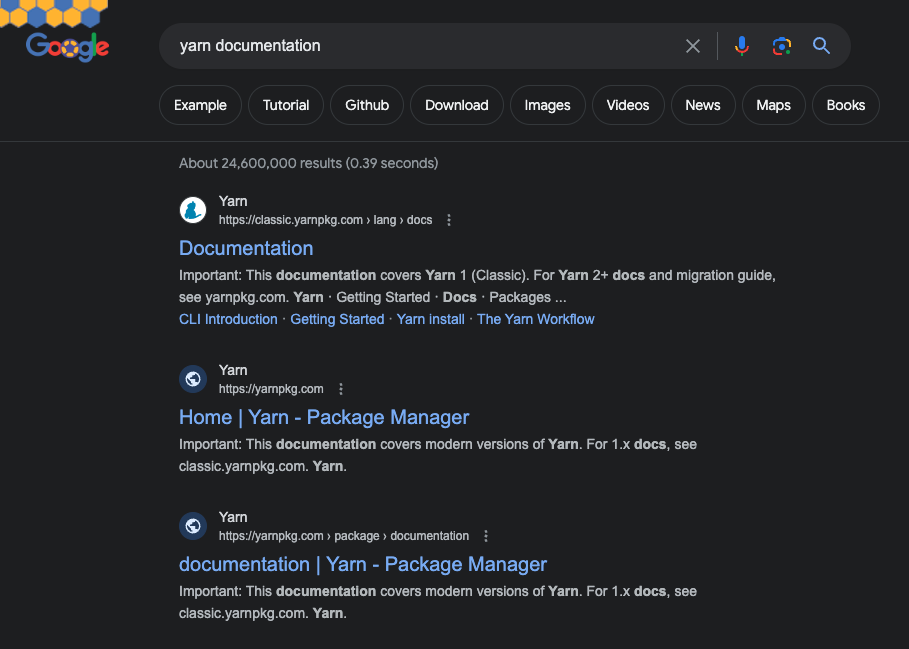Viewport: 909px width, 649px height.
Task: Click the https://yarnpkg.com URL text
Action: pyautogui.click(x=271, y=389)
